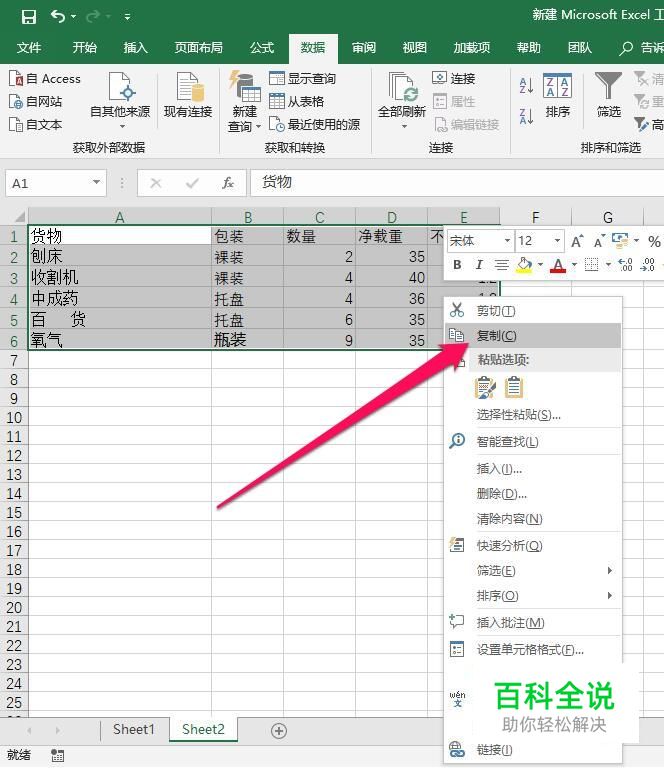This screenshot has height=768, width=664.
Task: Choose 设置单元格格式(F)... menu item
Action: (533, 650)
